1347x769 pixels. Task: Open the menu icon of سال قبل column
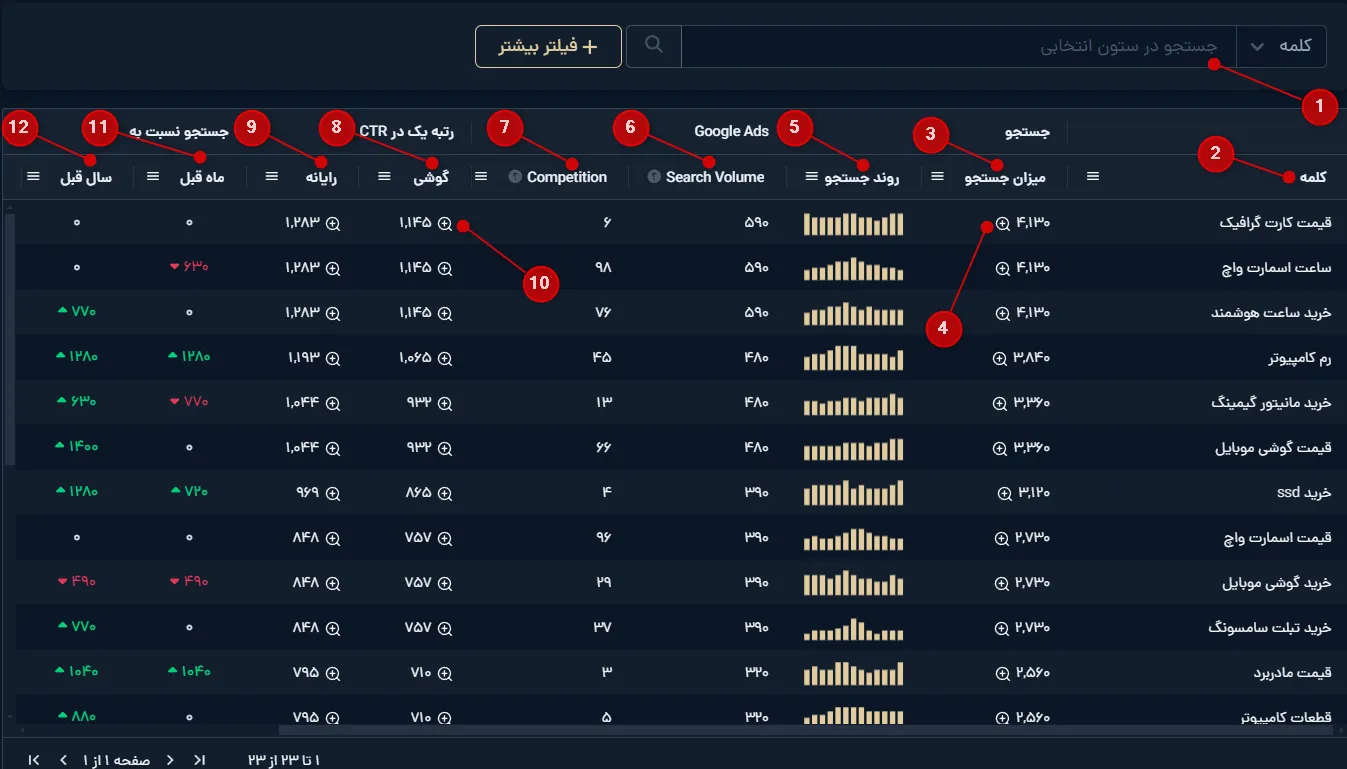click(x=33, y=177)
